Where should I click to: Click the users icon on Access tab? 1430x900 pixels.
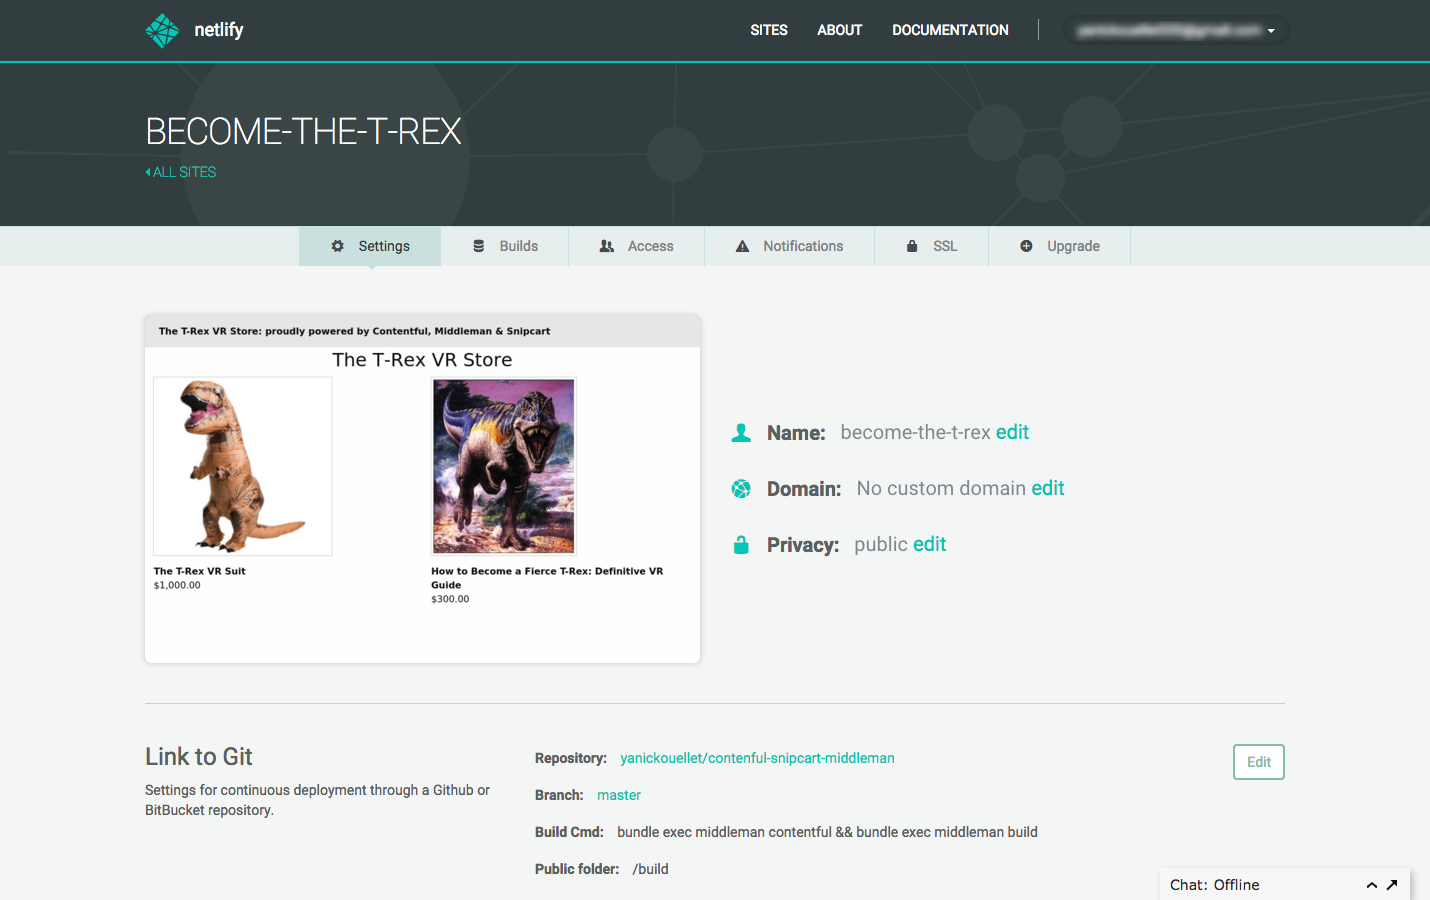pyautogui.click(x=607, y=246)
